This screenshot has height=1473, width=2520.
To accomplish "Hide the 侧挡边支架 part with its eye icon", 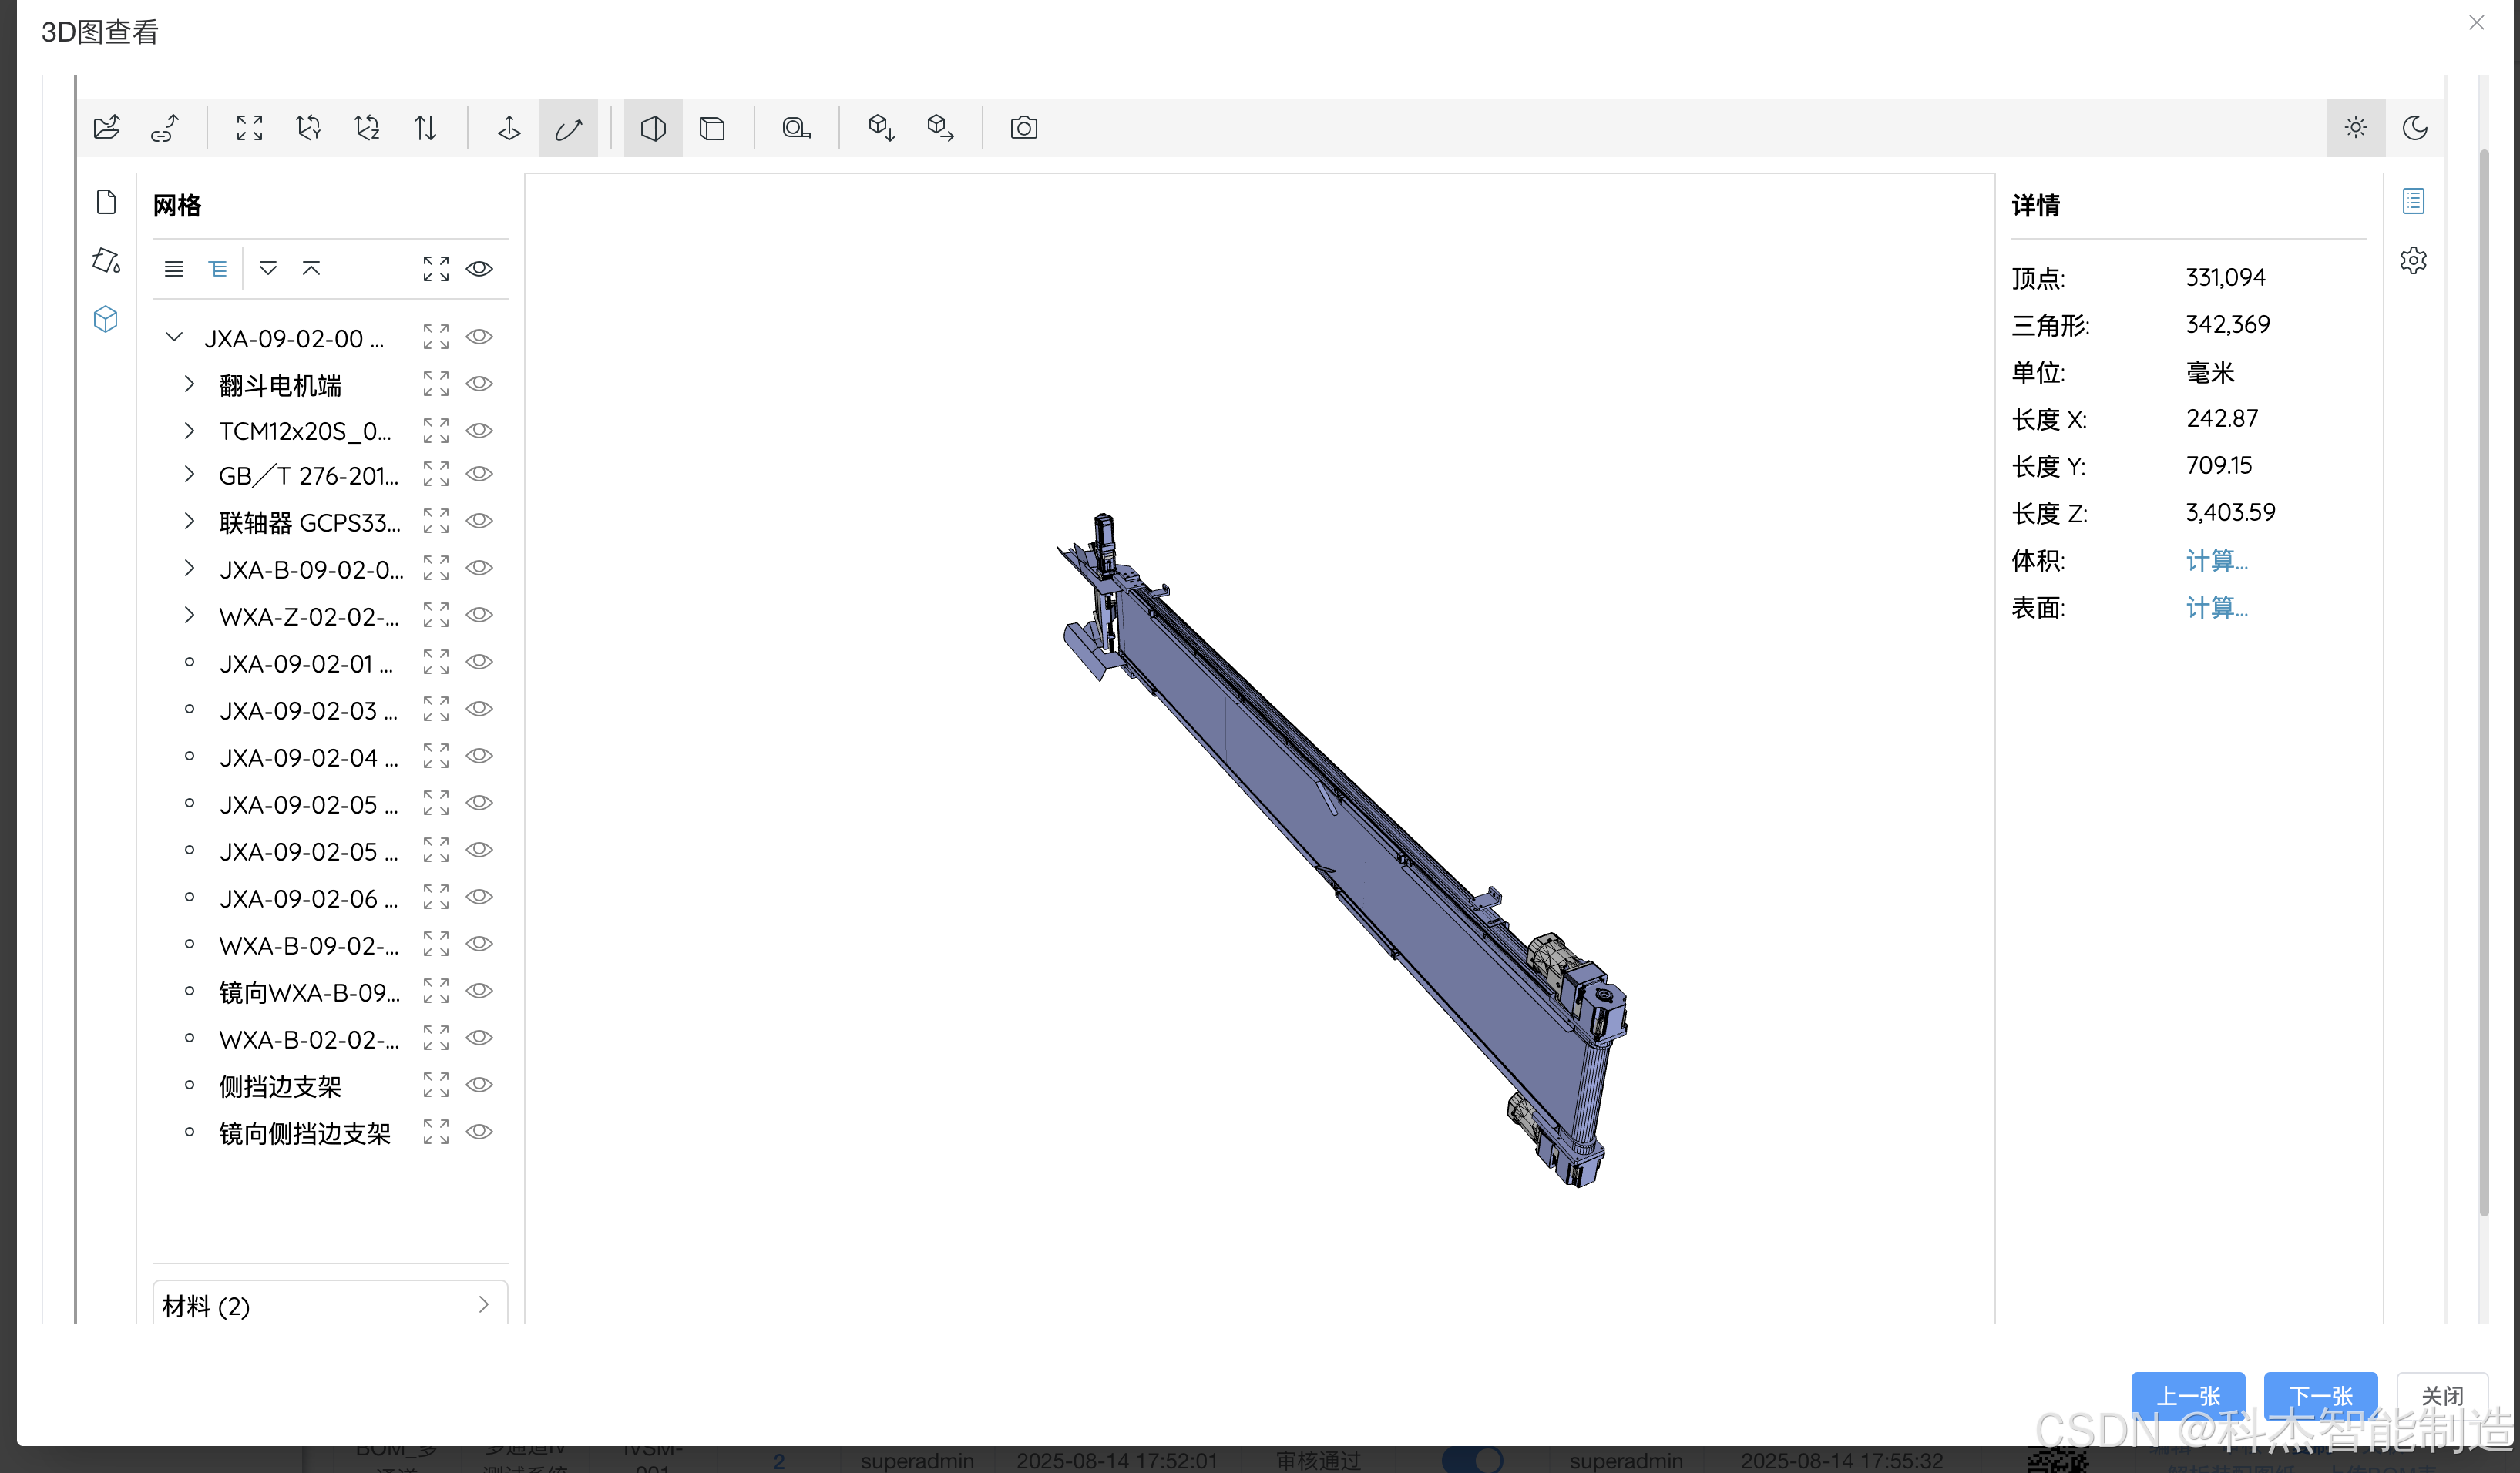I will pyautogui.click(x=480, y=1085).
